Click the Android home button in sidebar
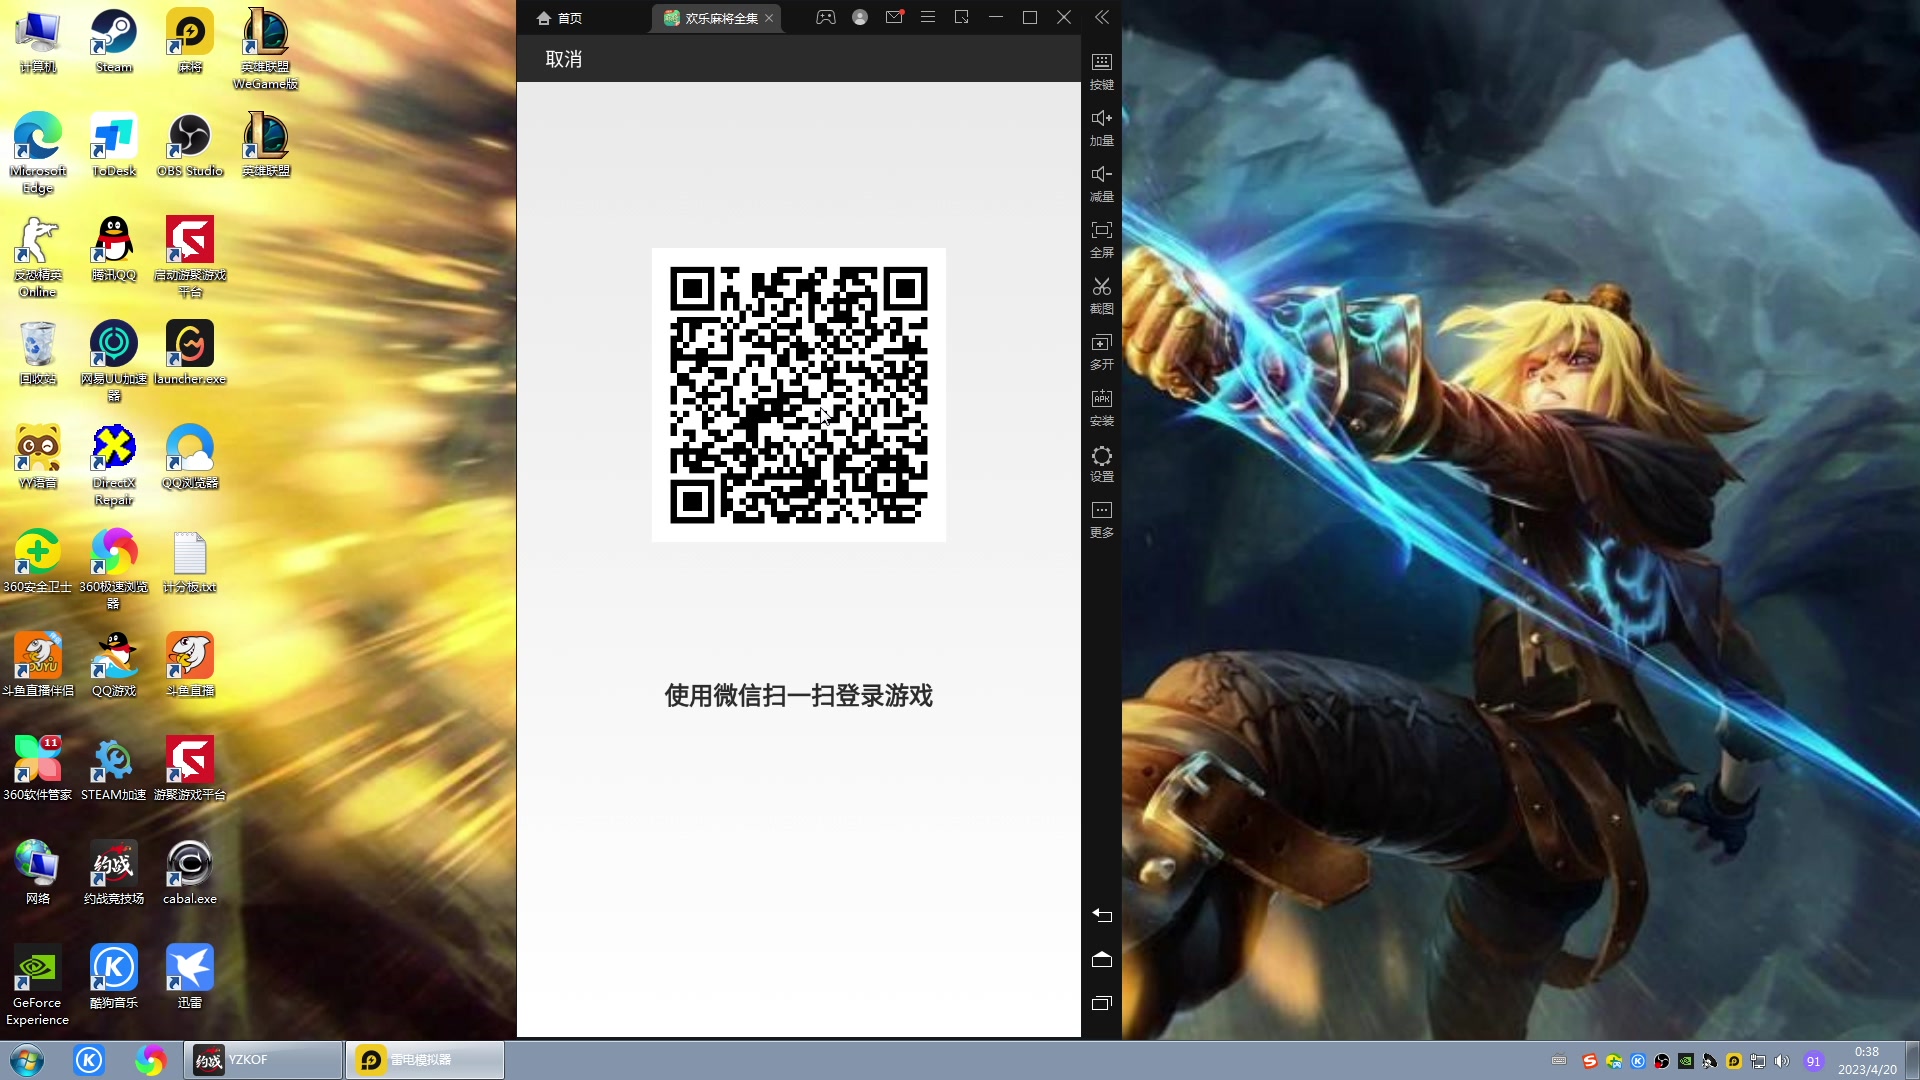Image resolution: width=1920 pixels, height=1080 pixels. (x=1102, y=959)
